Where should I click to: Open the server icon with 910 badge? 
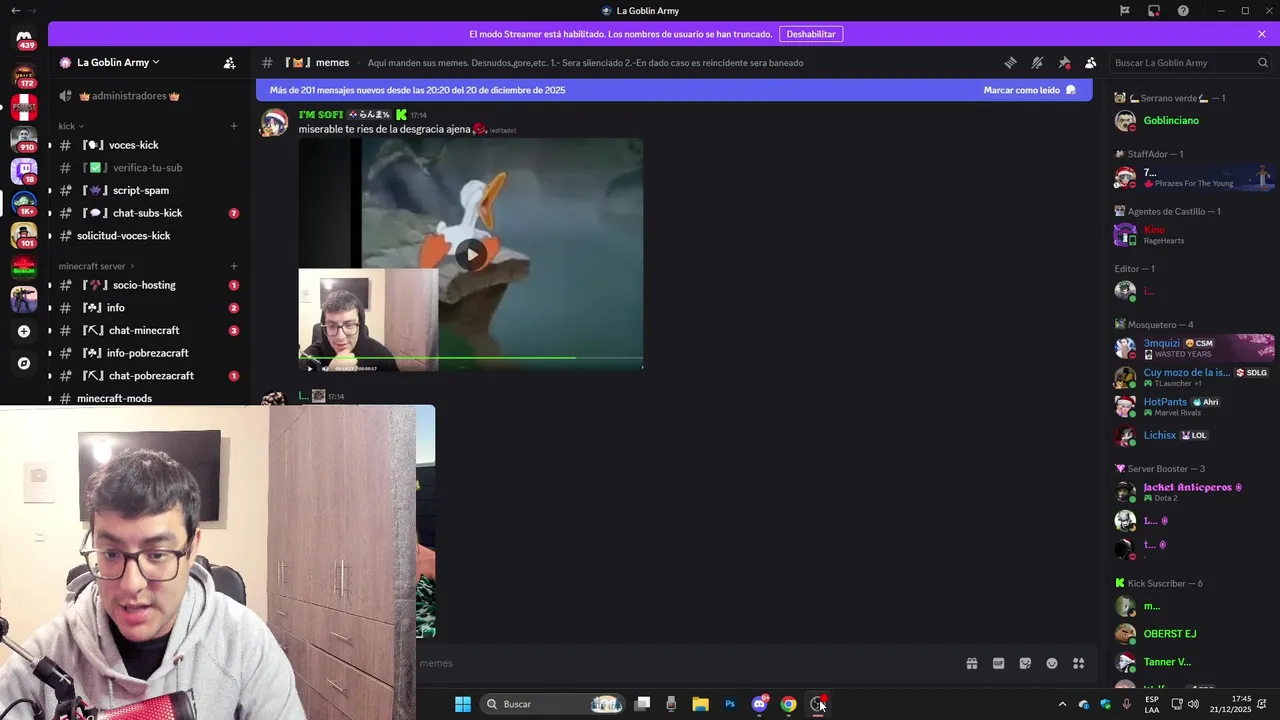point(24,139)
